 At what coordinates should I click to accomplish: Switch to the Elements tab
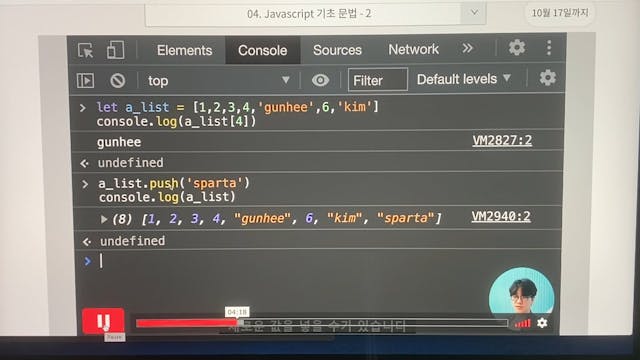[x=184, y=50]
